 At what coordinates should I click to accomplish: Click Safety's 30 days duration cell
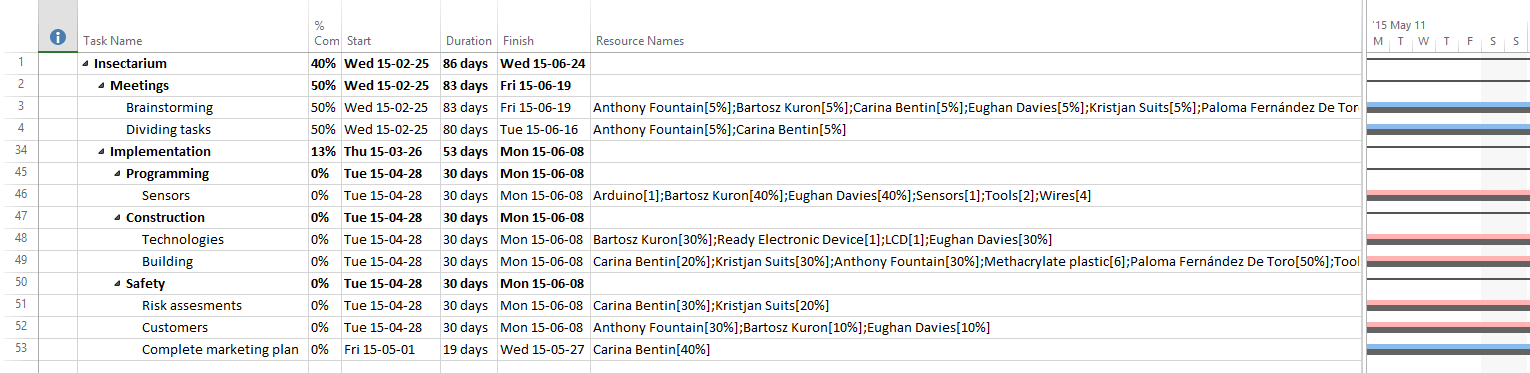point(469,284)
